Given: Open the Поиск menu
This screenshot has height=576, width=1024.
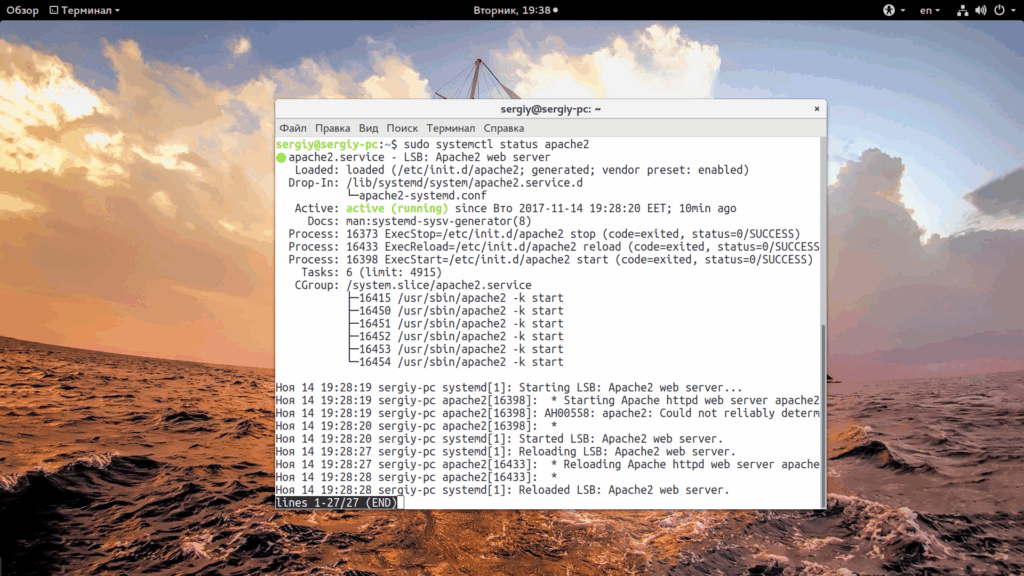Looking at the screenshot, I should [402, 128].
